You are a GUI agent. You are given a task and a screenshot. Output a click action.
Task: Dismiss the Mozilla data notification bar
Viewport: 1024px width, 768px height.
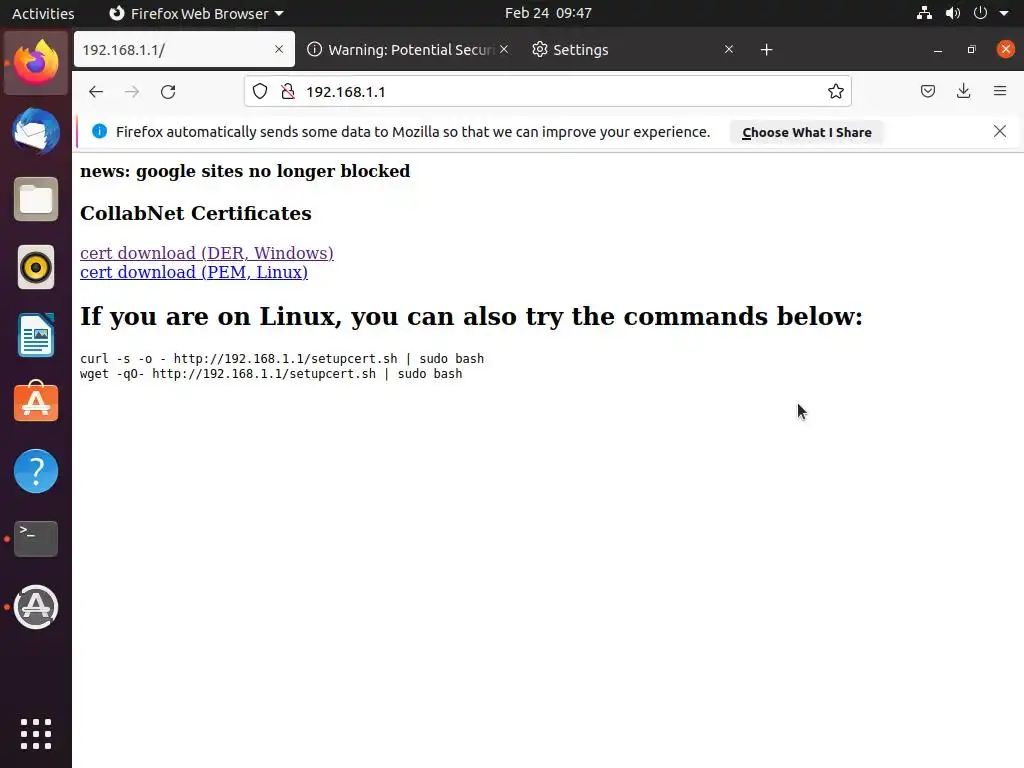coord(999,131)
